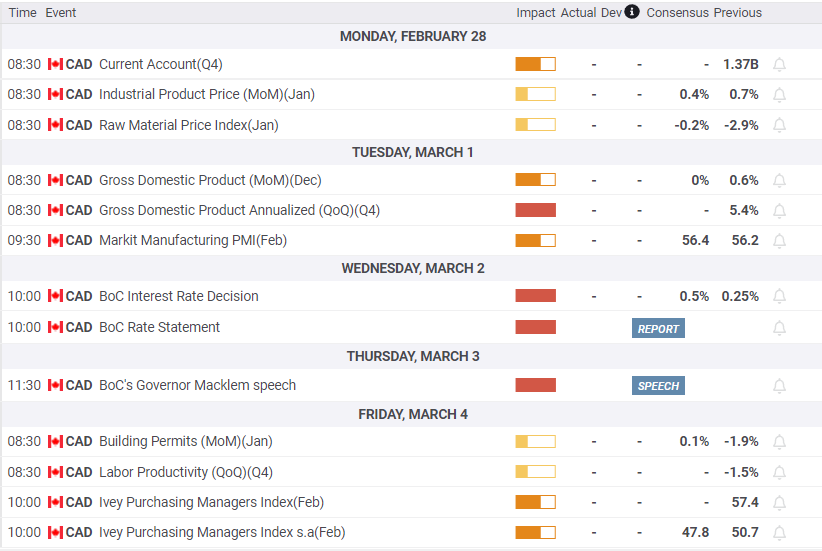Open the SPEECH button for Macklem speech
The width and height of the screenshot is (822, 551).
coord(658,386)
